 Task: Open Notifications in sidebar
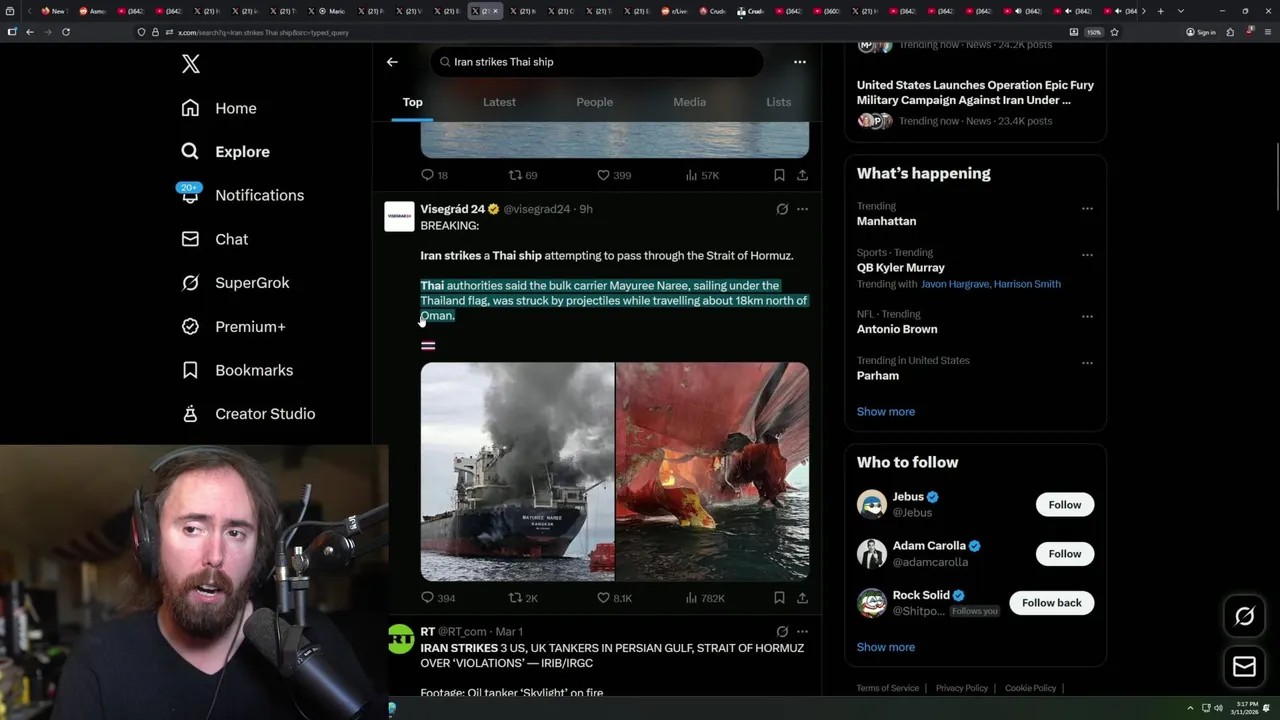pos(242,195)
